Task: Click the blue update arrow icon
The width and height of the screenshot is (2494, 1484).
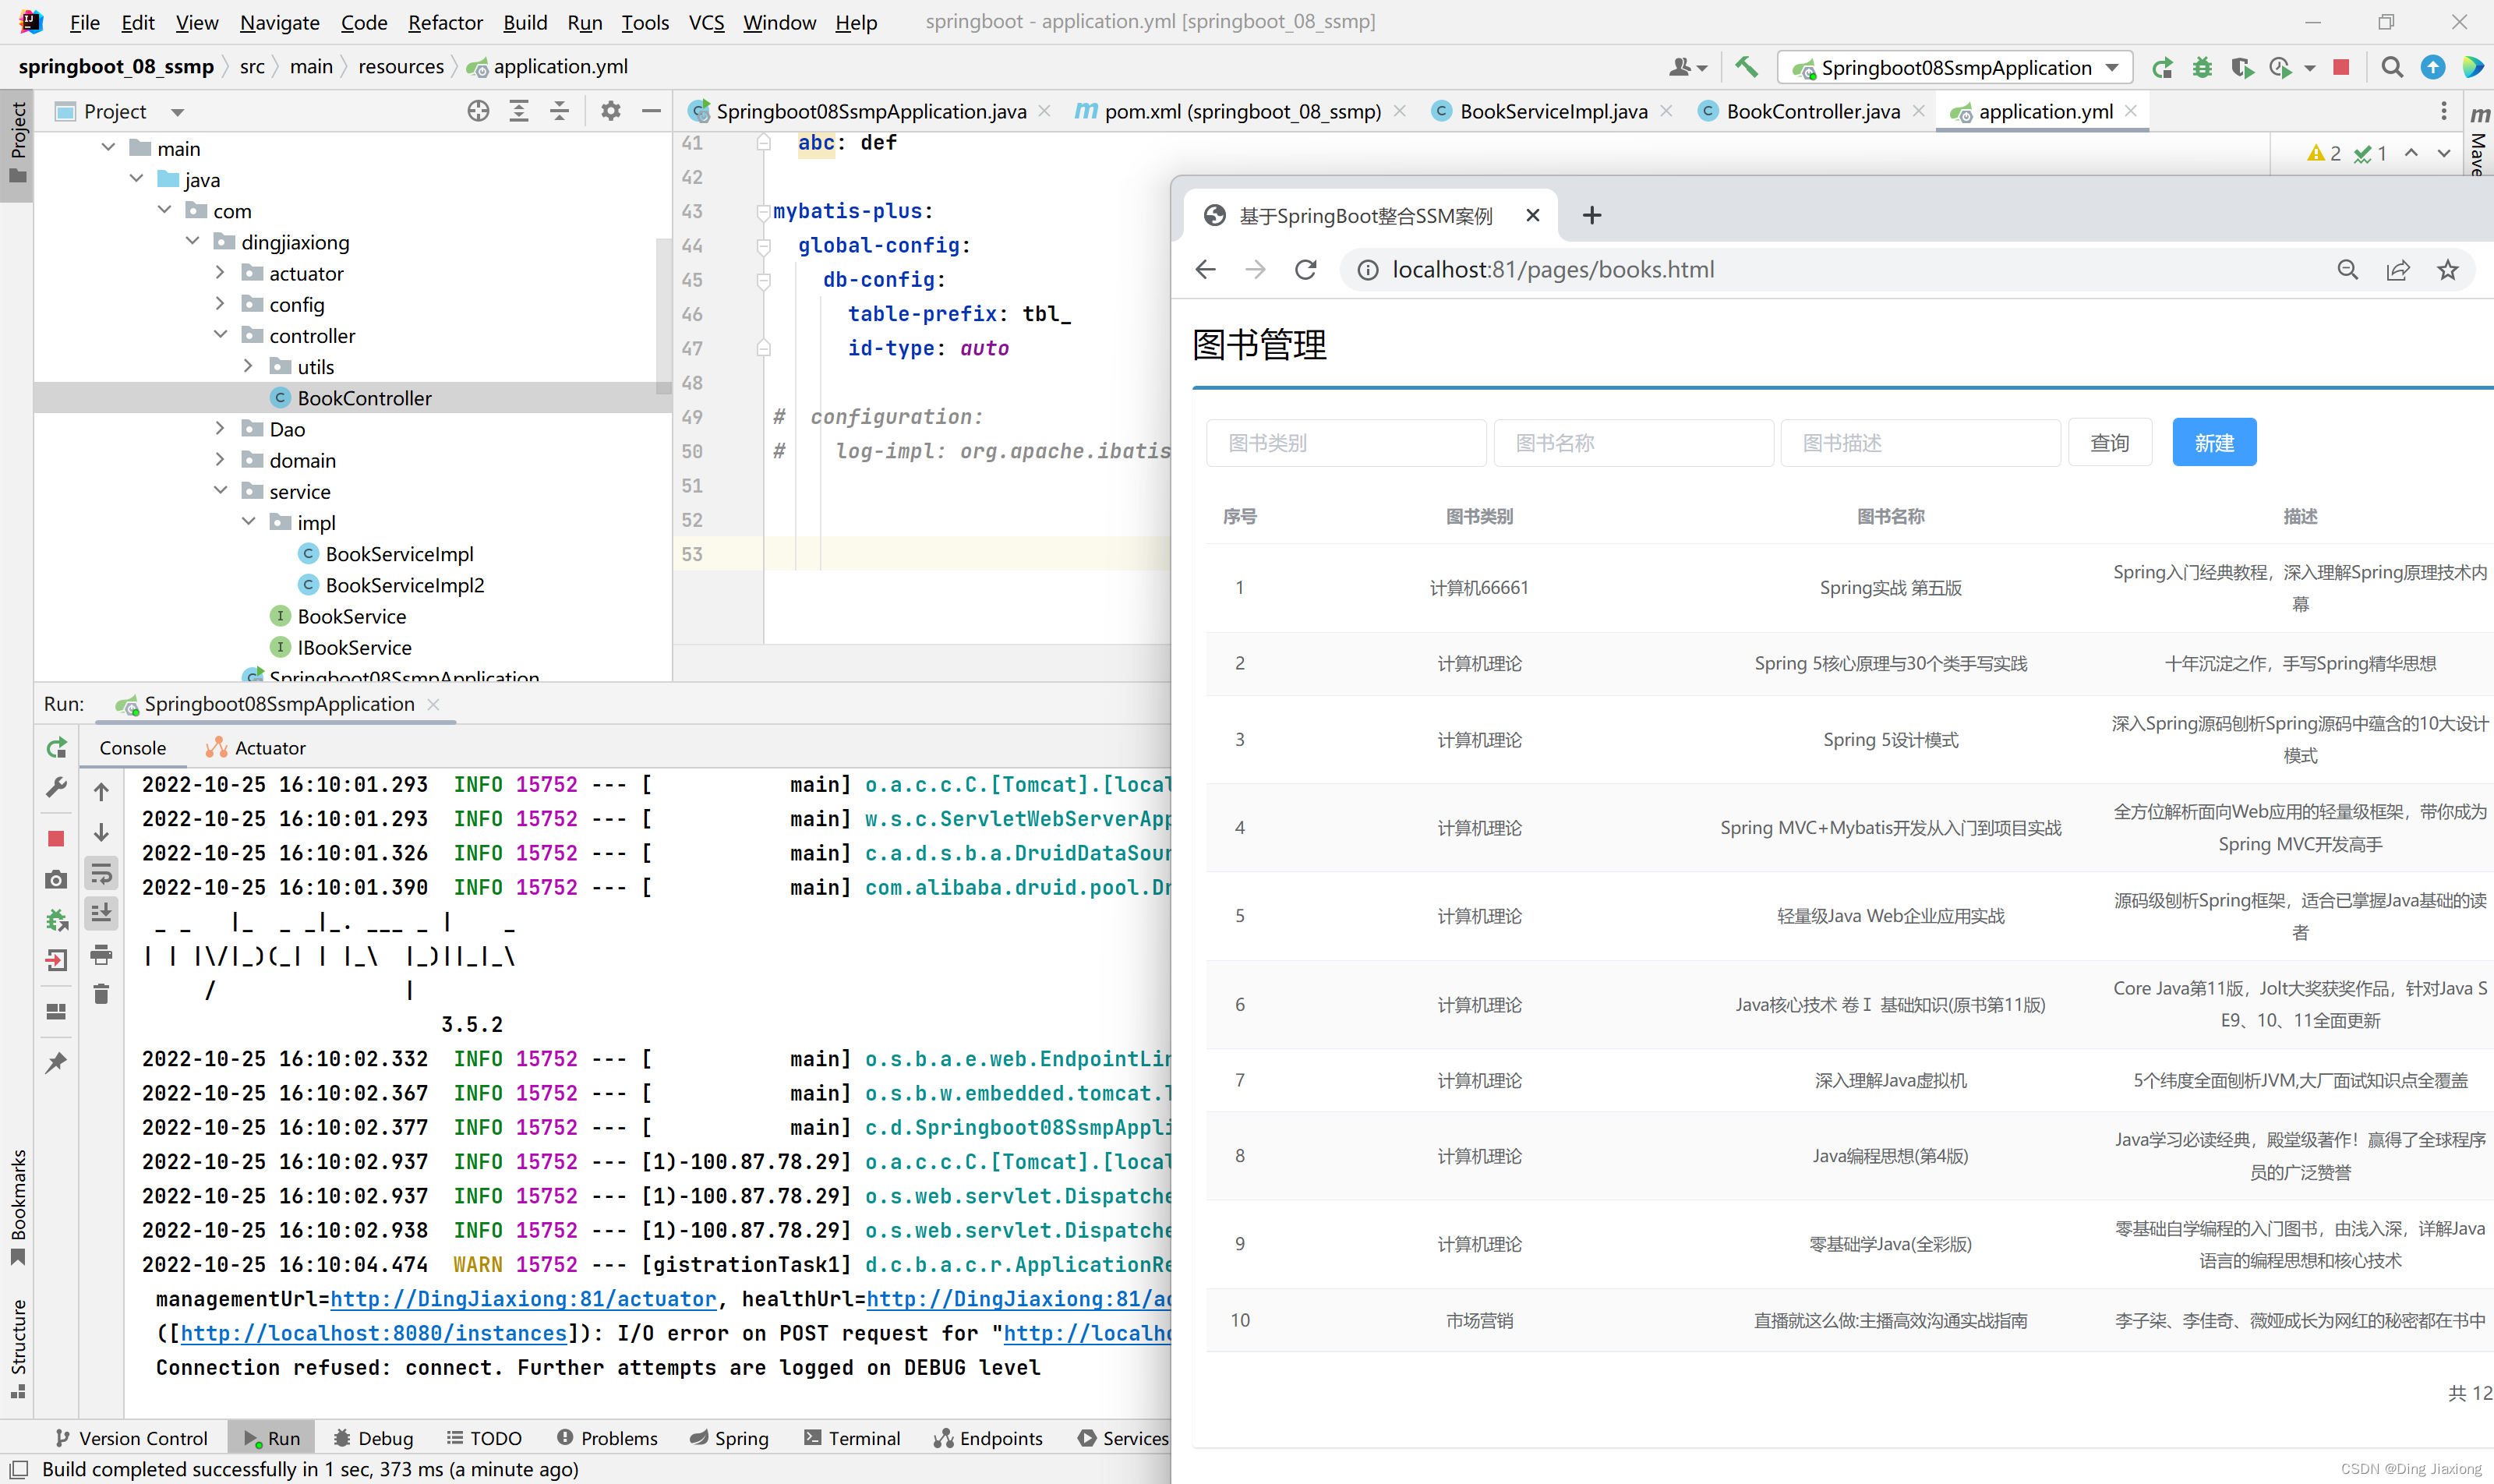Action: [x=2432, y=67]
